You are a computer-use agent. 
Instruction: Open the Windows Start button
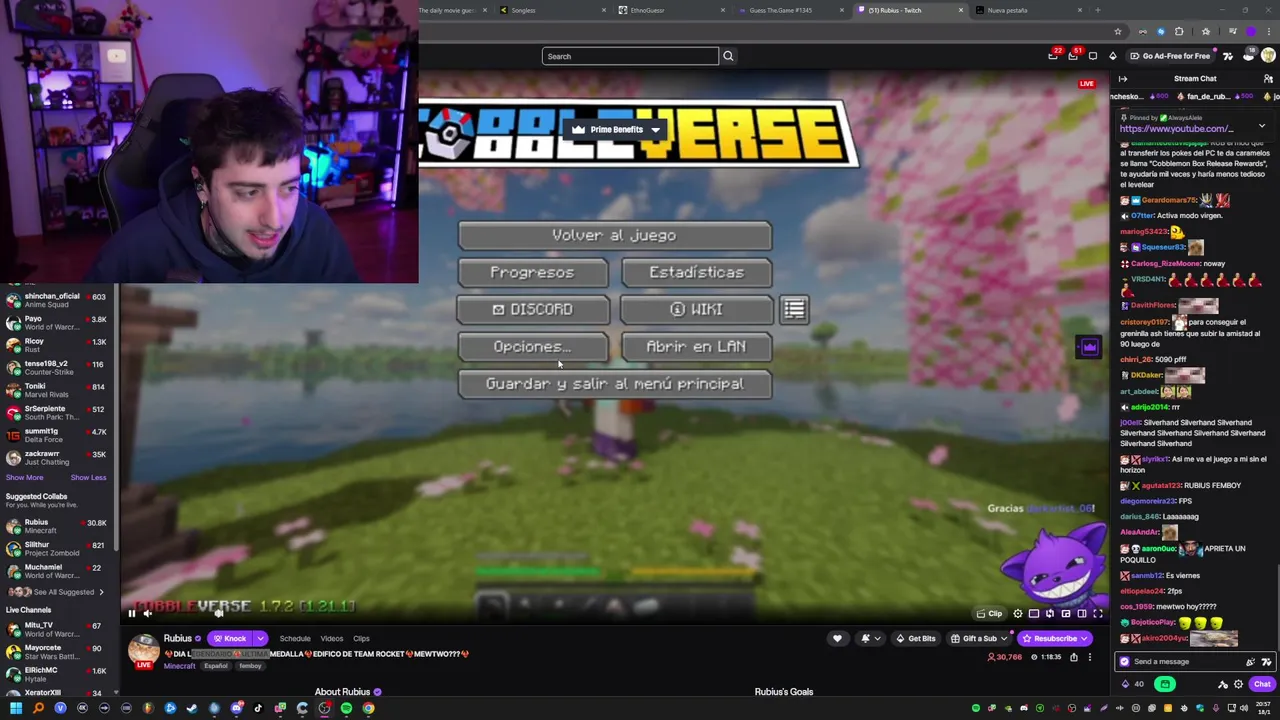[x=16, y=708]
